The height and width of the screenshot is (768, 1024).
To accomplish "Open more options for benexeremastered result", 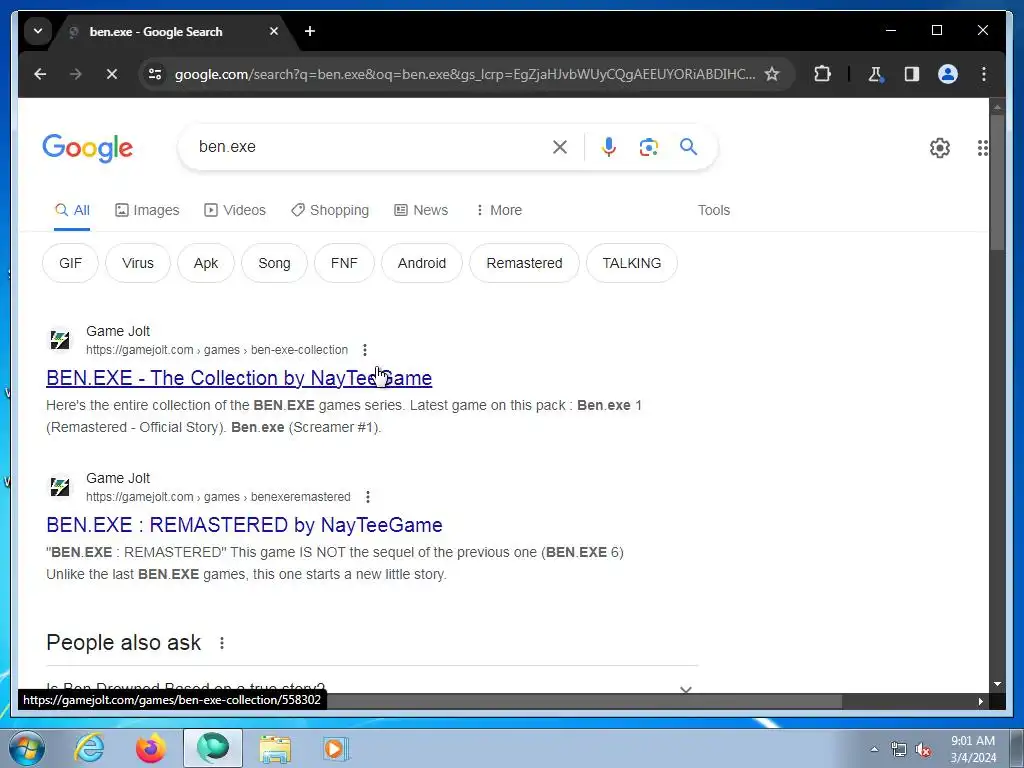I will coord(368,497).
